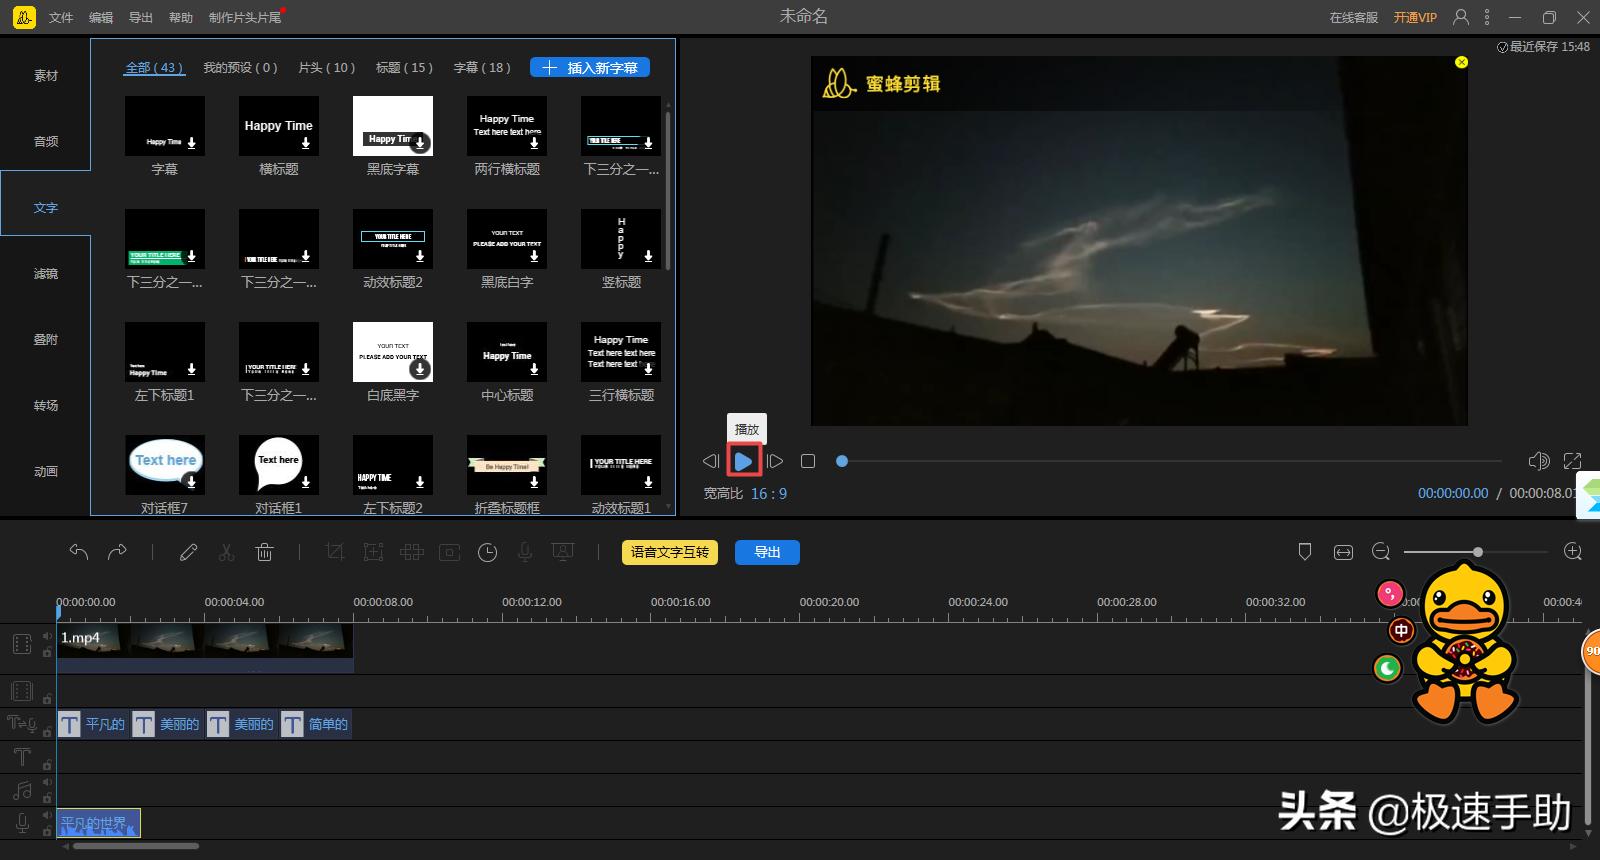1600x860 pixels.
Task: Click the yellow 语音文字互转 button
Action: (669, 552)
